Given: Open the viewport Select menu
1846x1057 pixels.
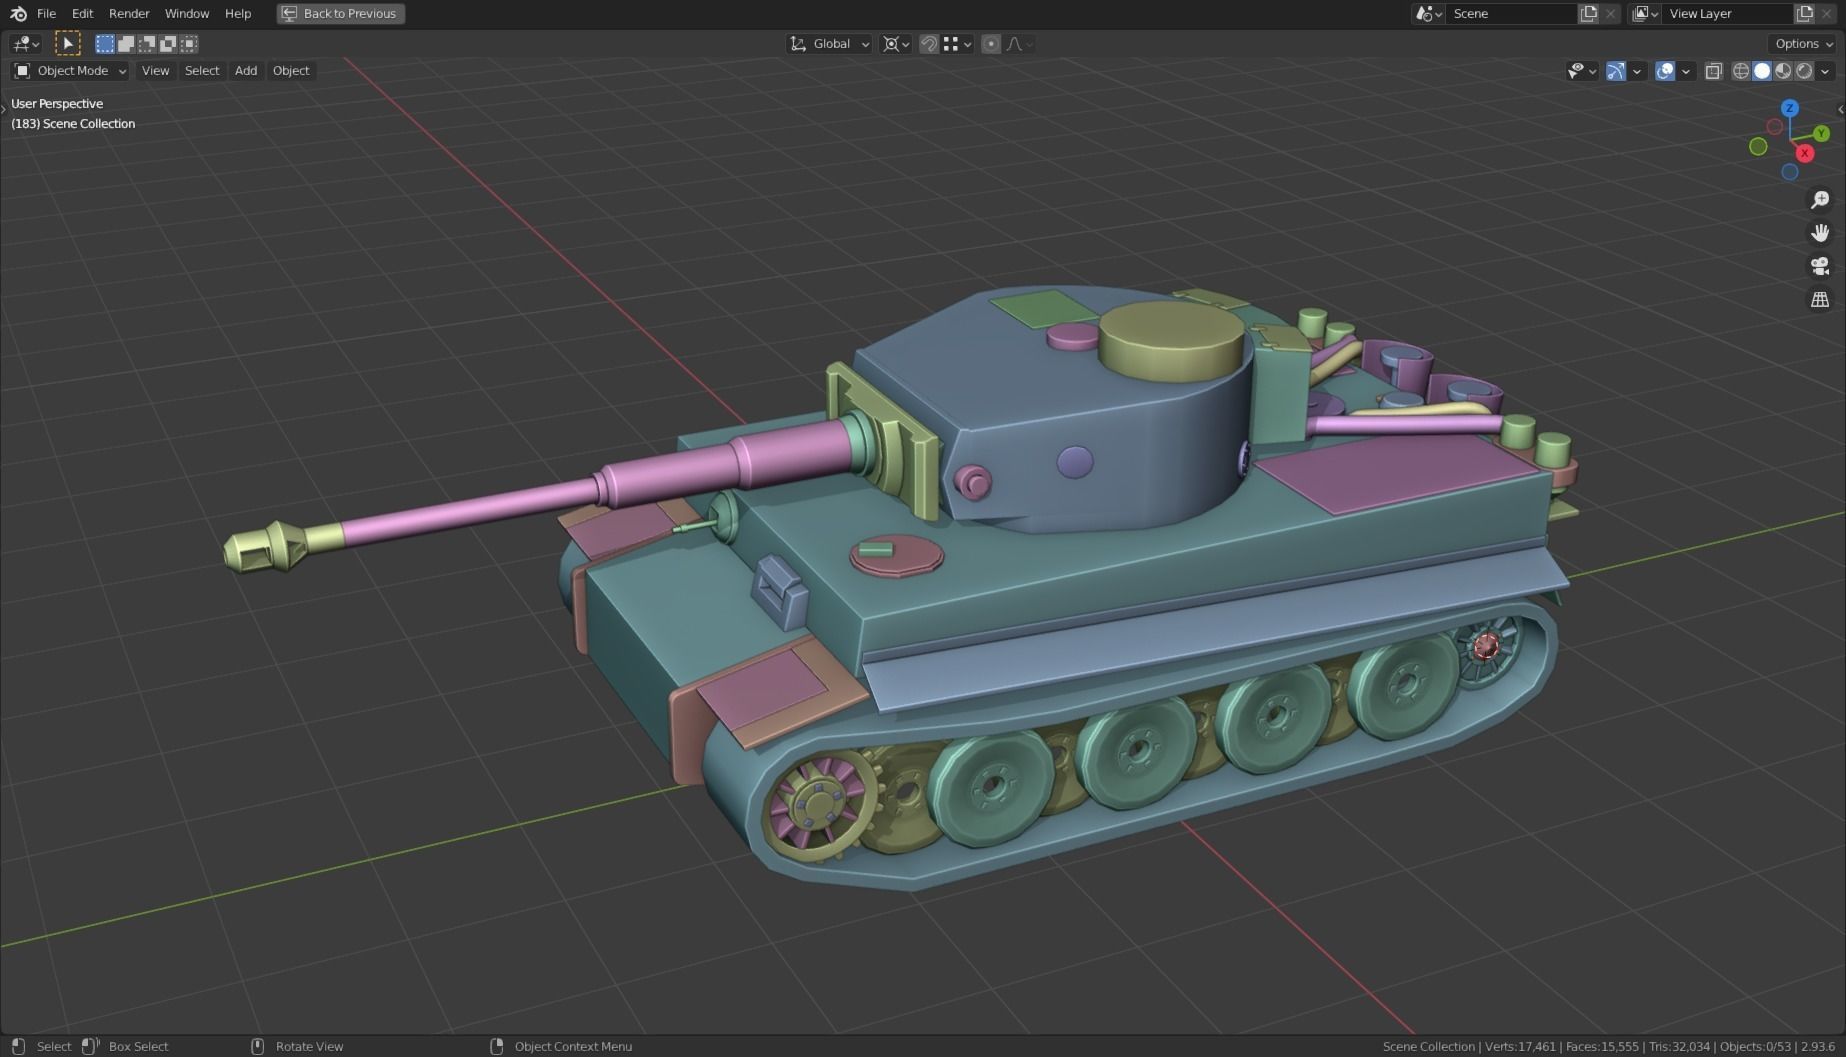Looking at the screenshot, I should 202,71.
